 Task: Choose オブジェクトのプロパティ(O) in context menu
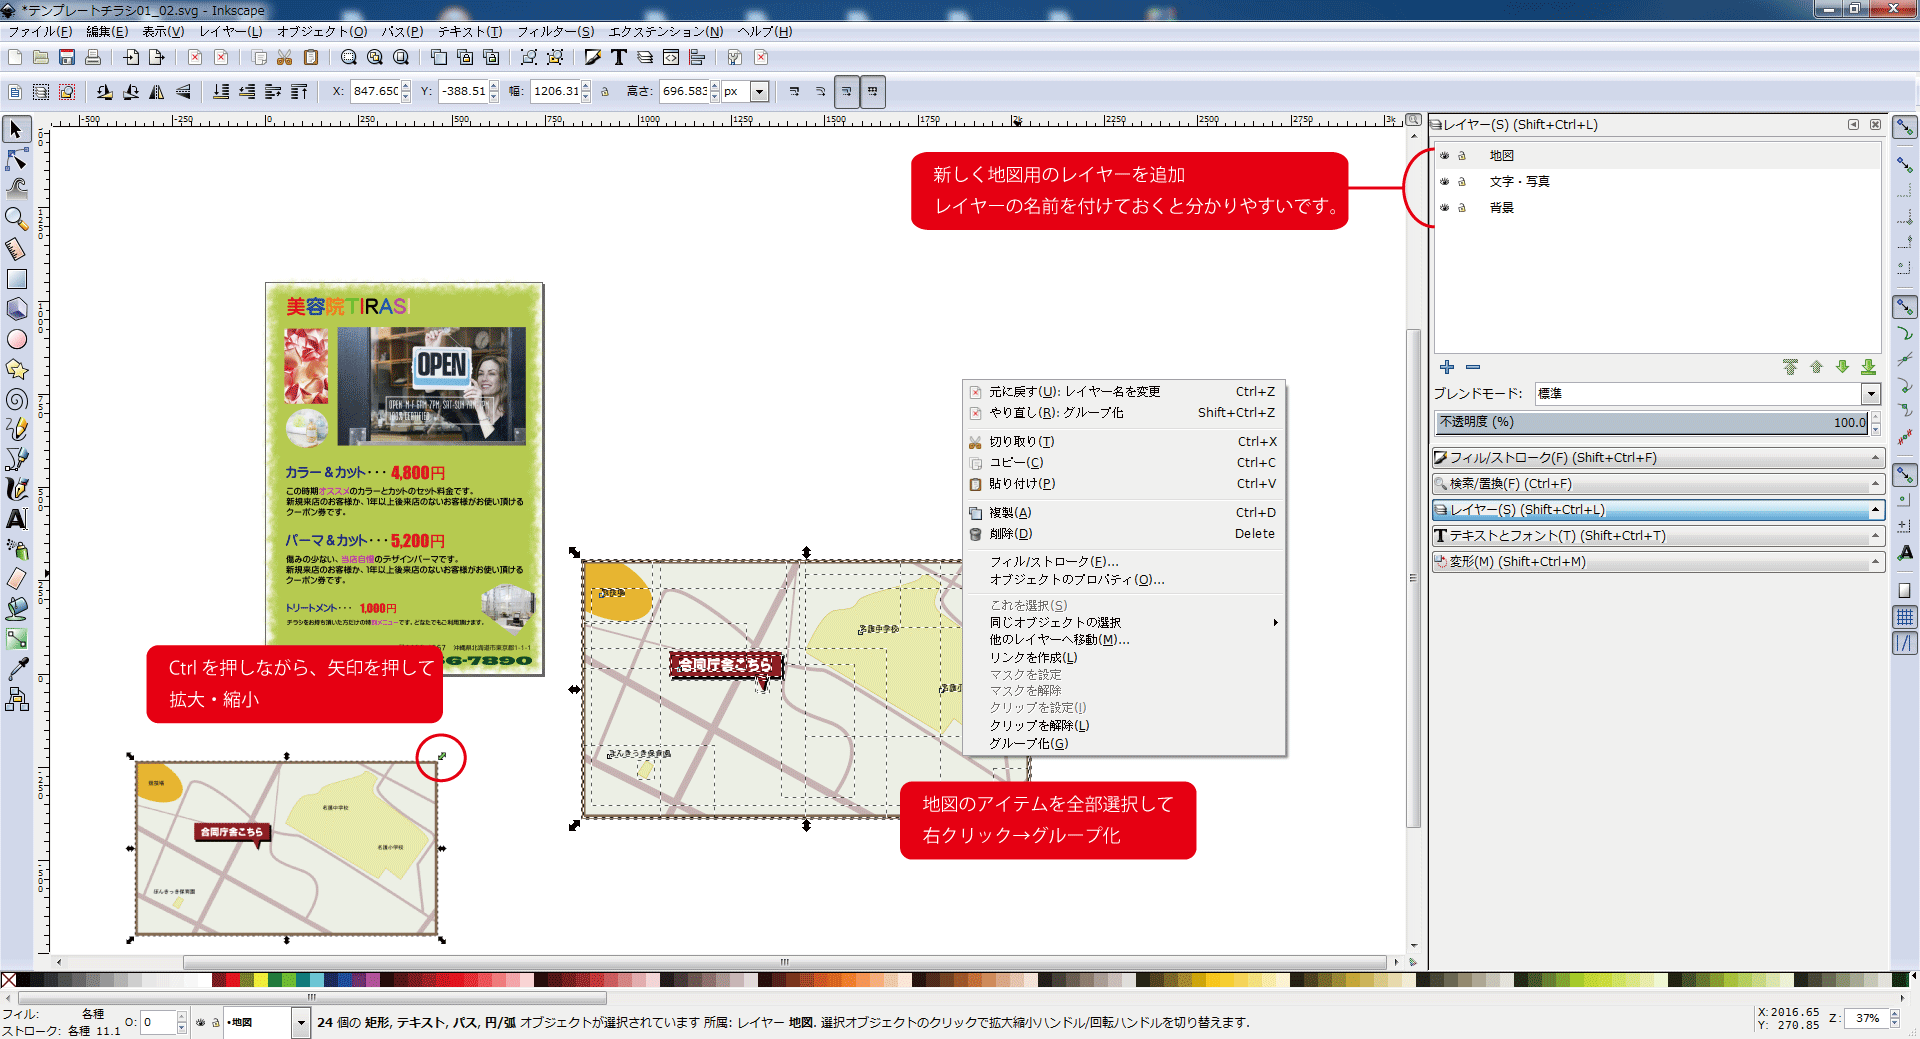1124,580
